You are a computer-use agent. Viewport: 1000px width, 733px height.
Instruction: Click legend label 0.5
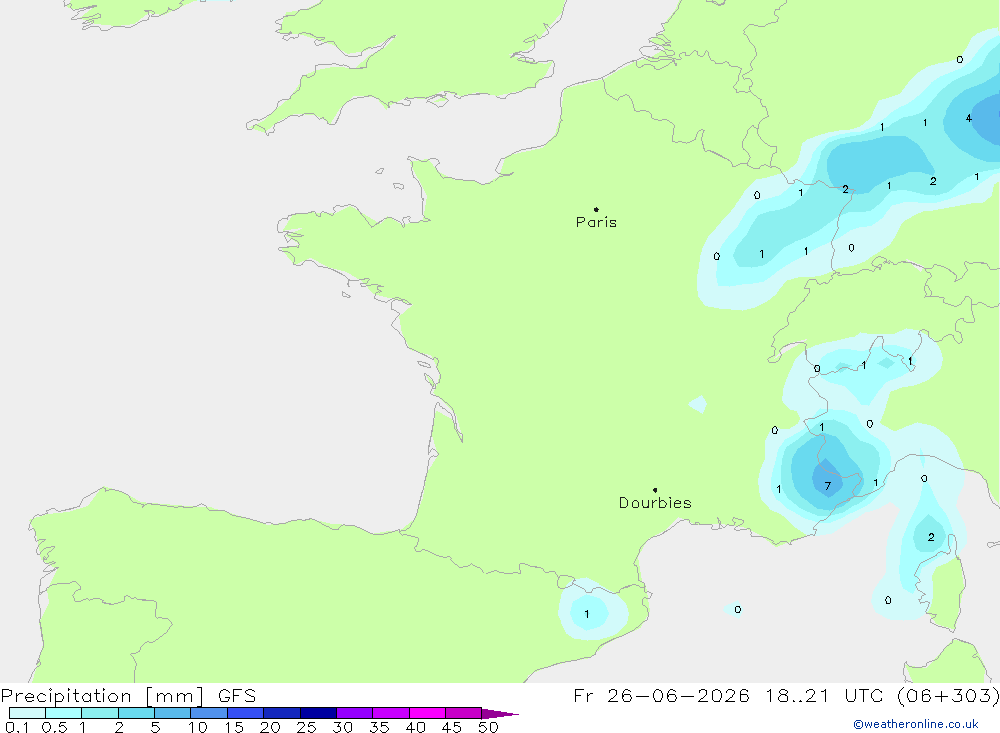tap(54, 727)
